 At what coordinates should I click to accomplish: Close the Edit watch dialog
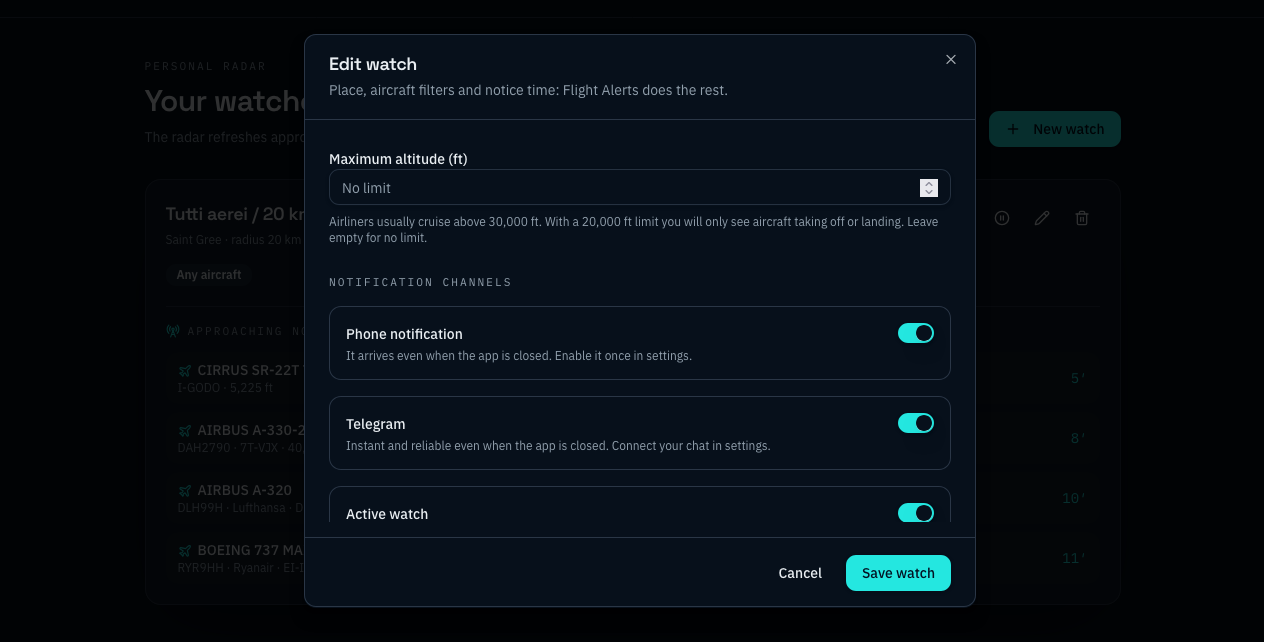click(951, 59)
